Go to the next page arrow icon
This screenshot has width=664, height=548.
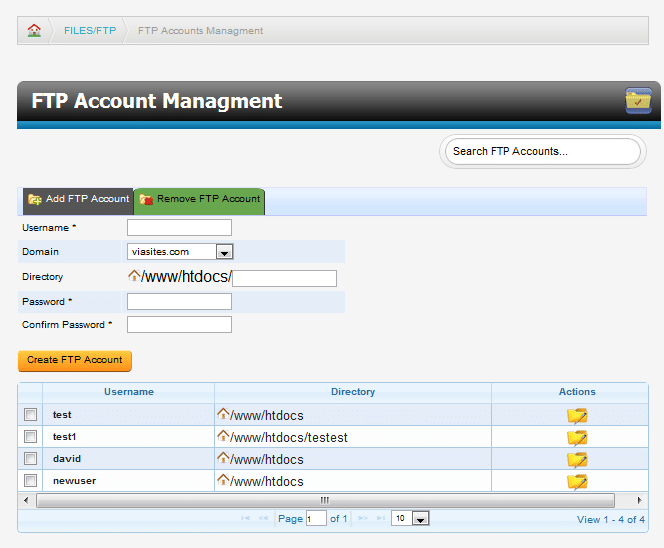pyautogui.click(x=364, y=519)
